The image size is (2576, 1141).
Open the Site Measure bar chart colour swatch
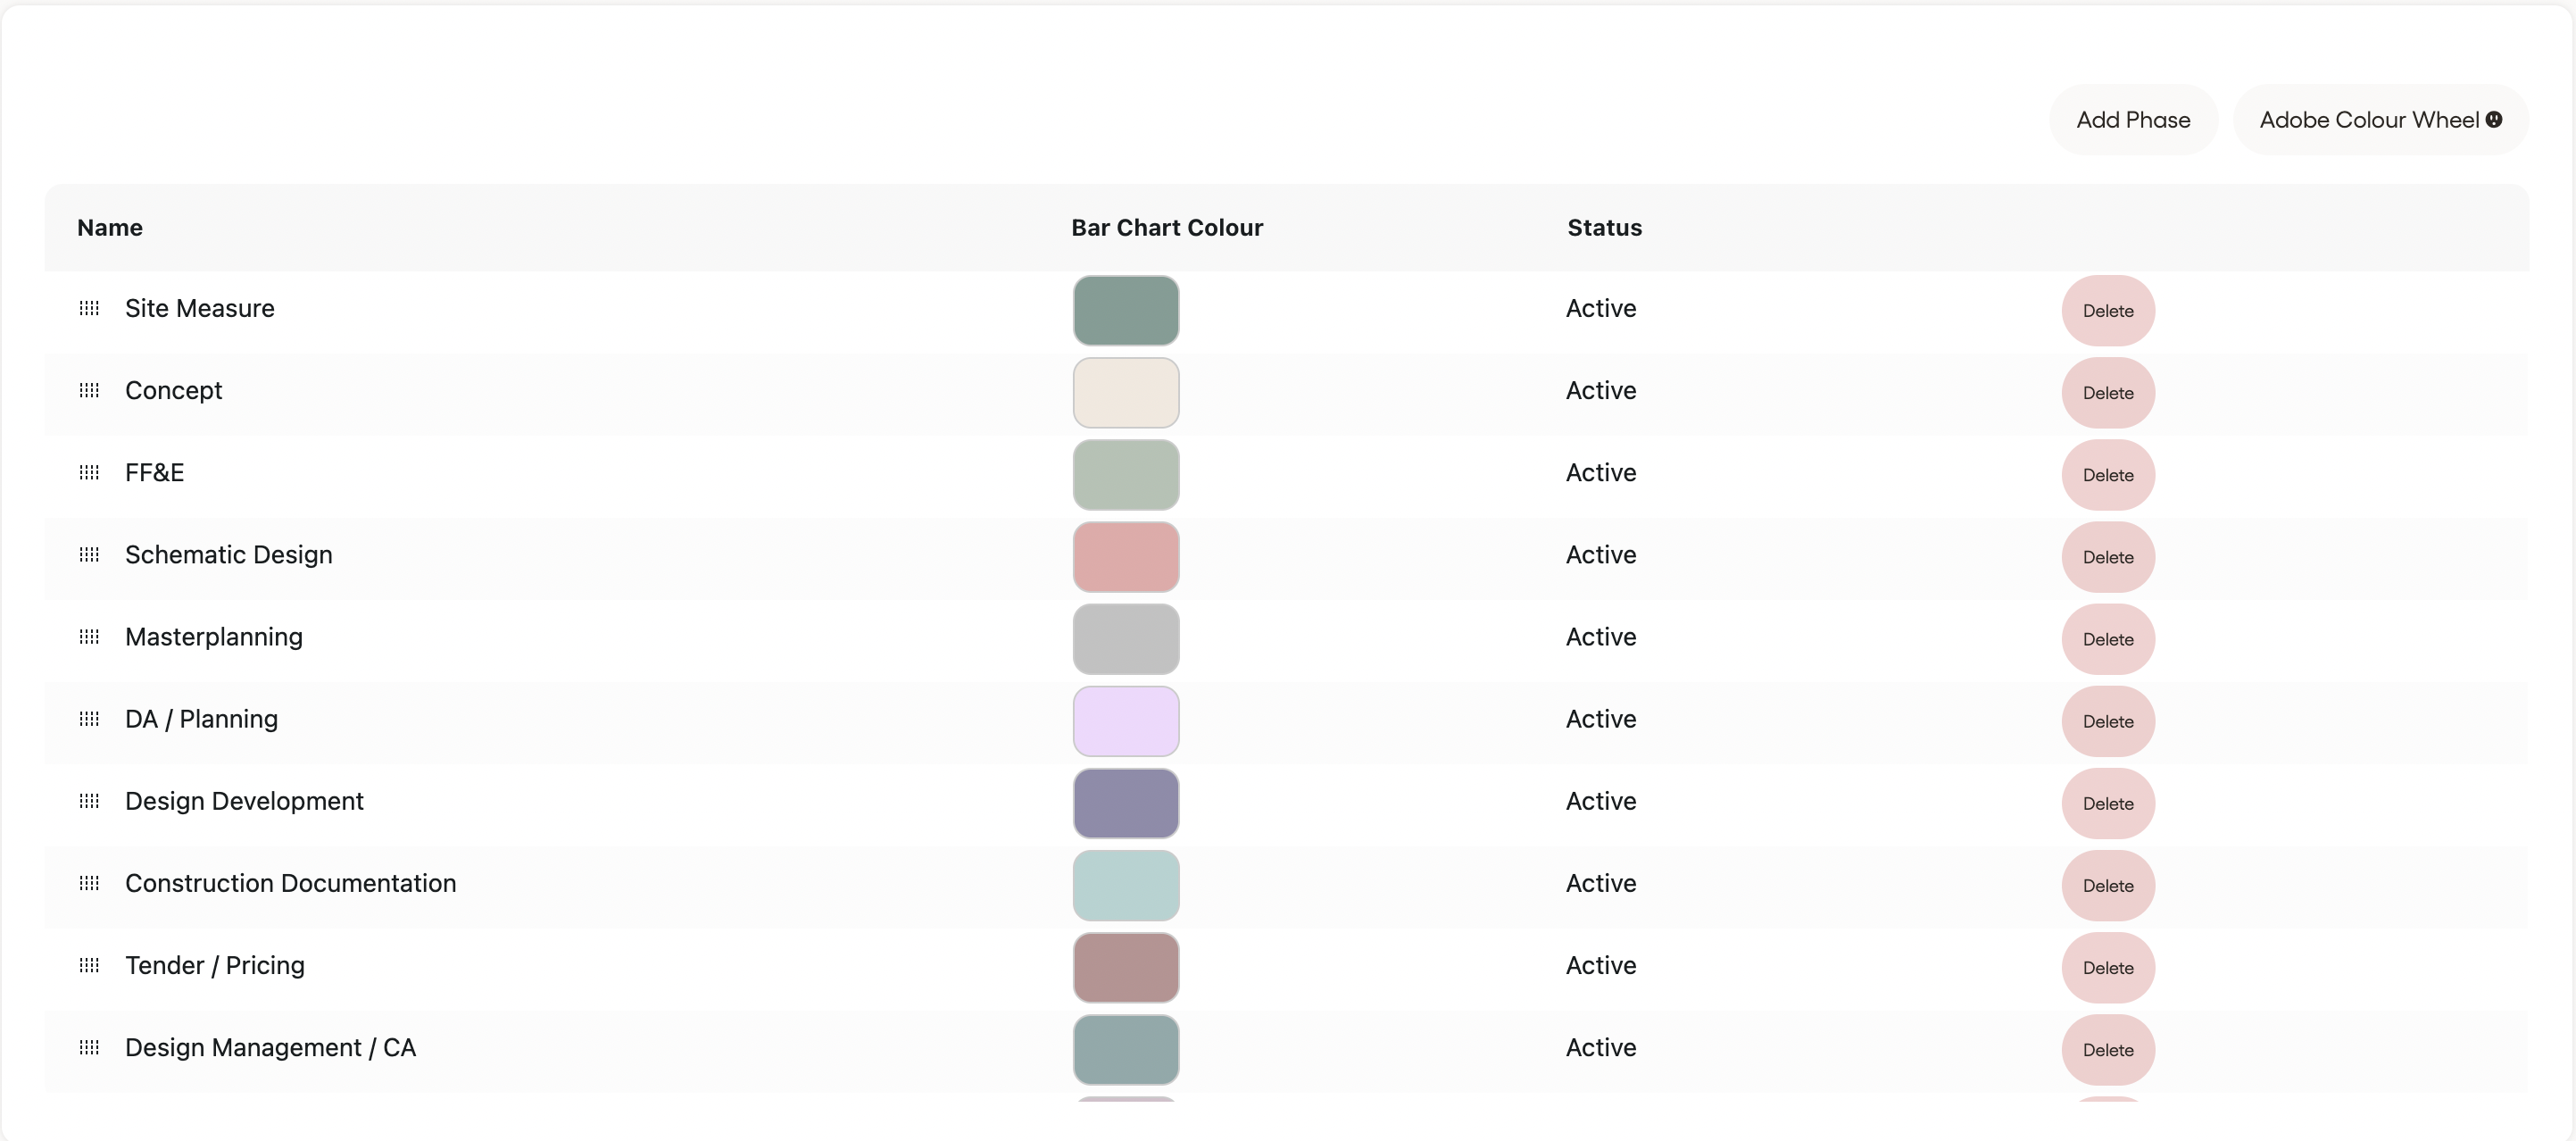(x=1126, y=310)
